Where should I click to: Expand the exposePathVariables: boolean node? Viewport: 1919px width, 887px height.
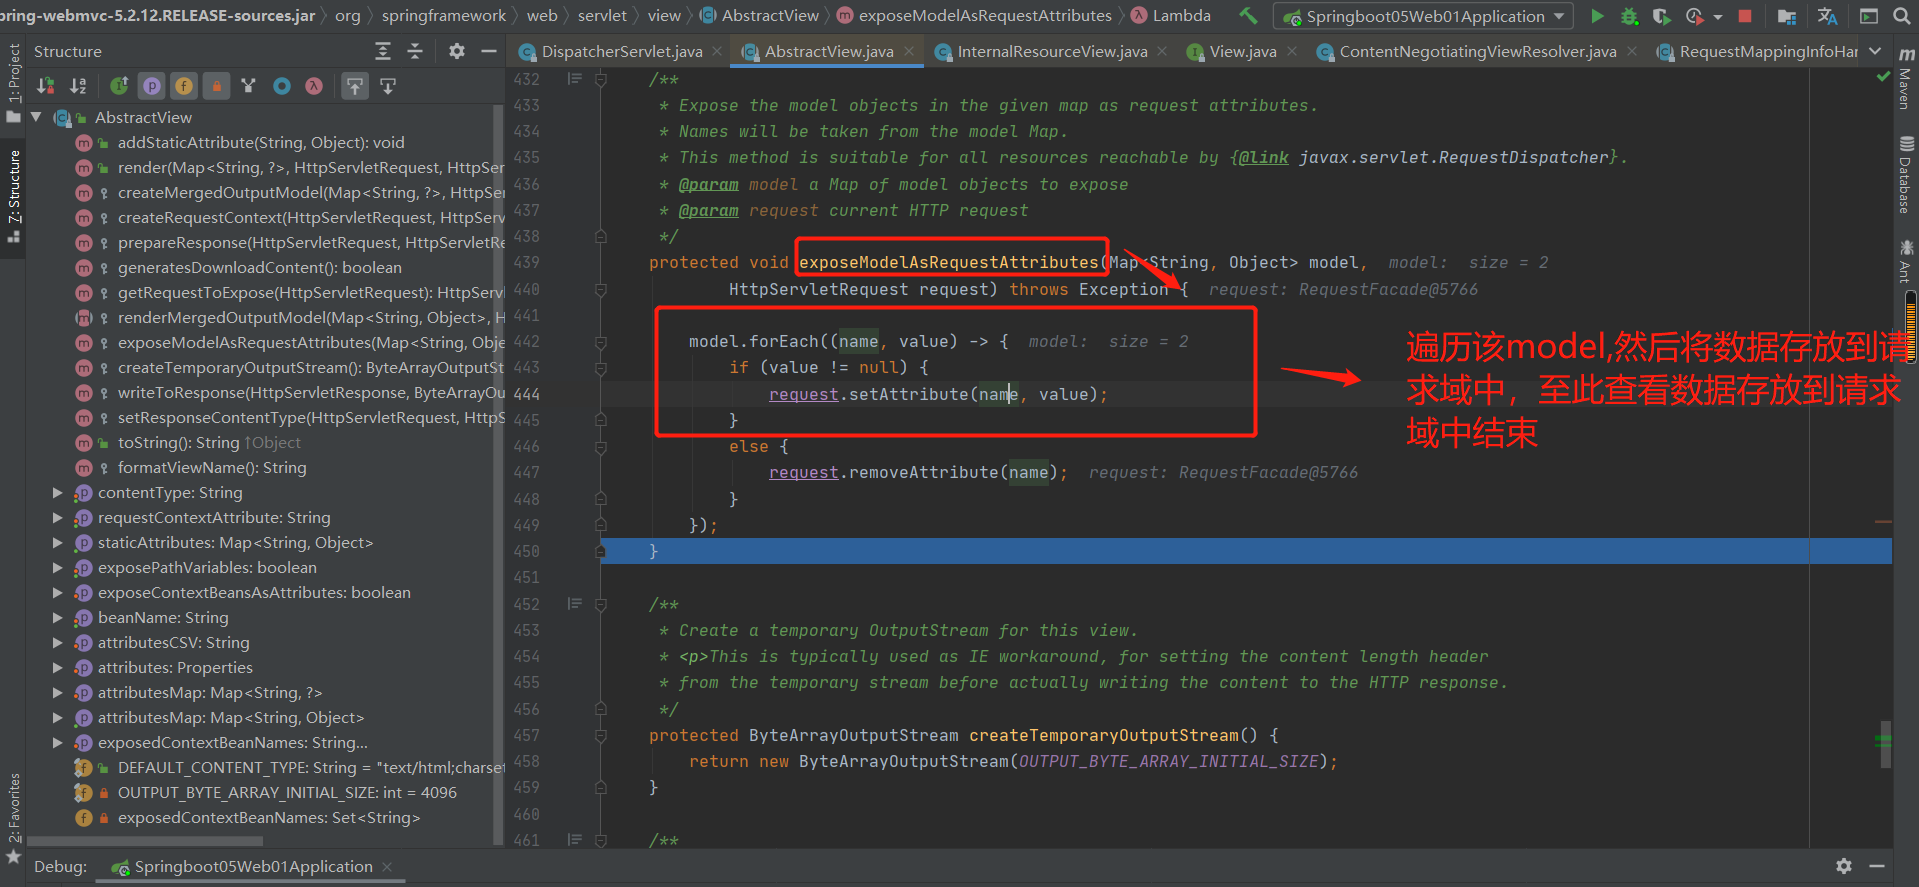coord(57,567)
